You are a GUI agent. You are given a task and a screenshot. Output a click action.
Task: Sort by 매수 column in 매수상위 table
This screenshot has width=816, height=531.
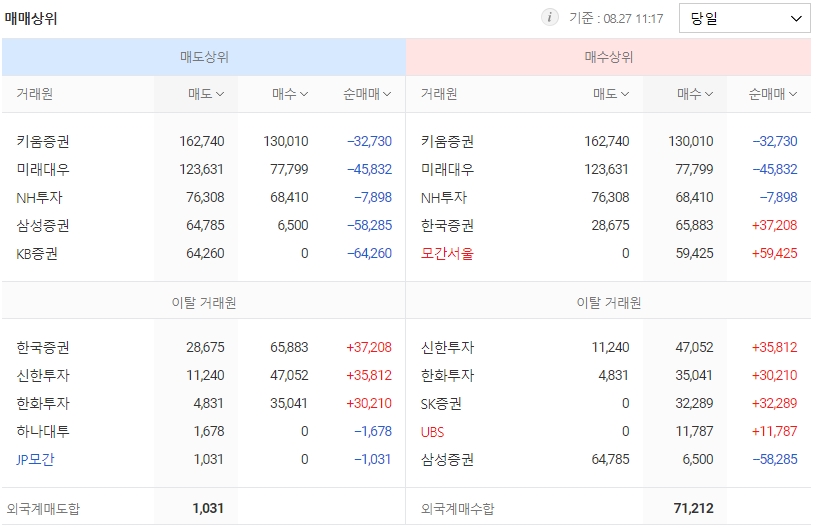pos(695,94)
